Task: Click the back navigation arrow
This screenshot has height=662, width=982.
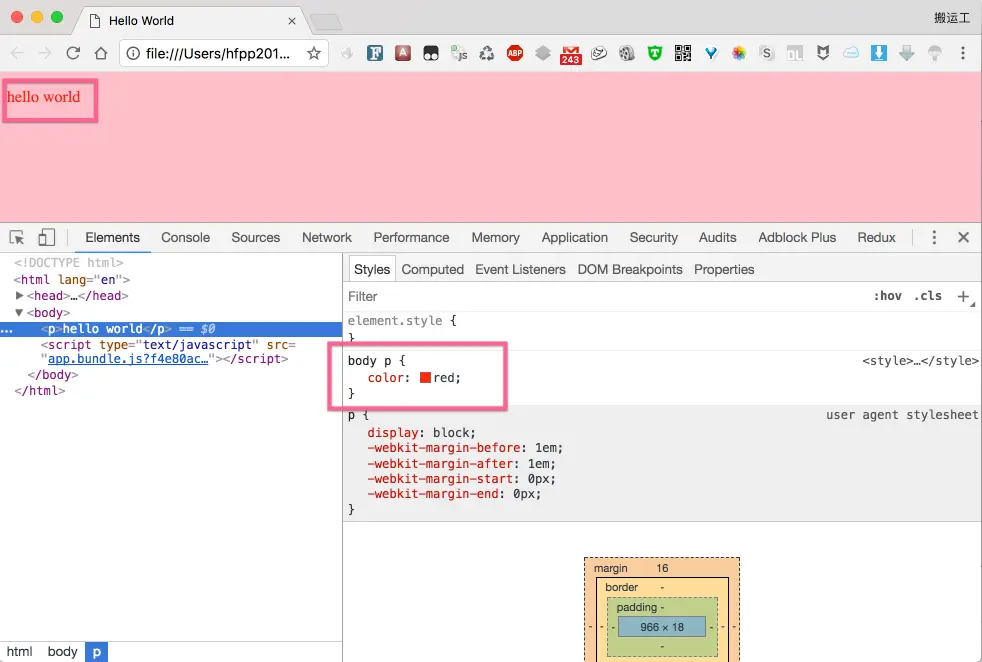Action: [18, 53]
